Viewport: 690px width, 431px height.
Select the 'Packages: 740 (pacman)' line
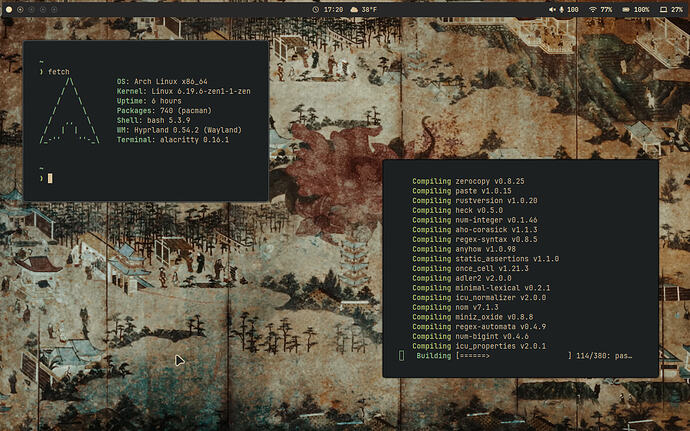point(164,111)
